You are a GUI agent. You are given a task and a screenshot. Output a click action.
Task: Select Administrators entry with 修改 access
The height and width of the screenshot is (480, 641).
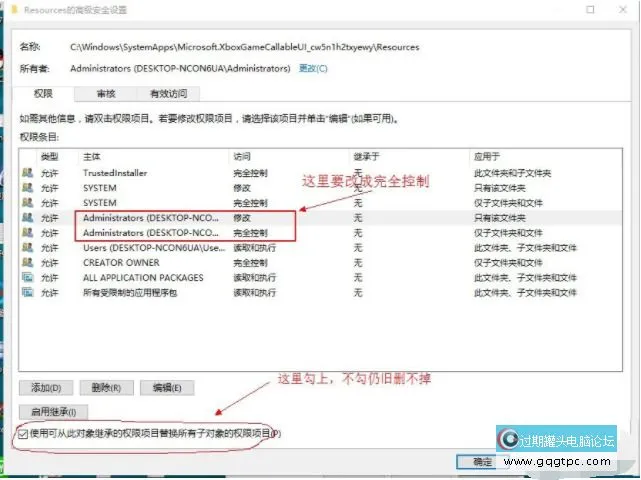320,218
